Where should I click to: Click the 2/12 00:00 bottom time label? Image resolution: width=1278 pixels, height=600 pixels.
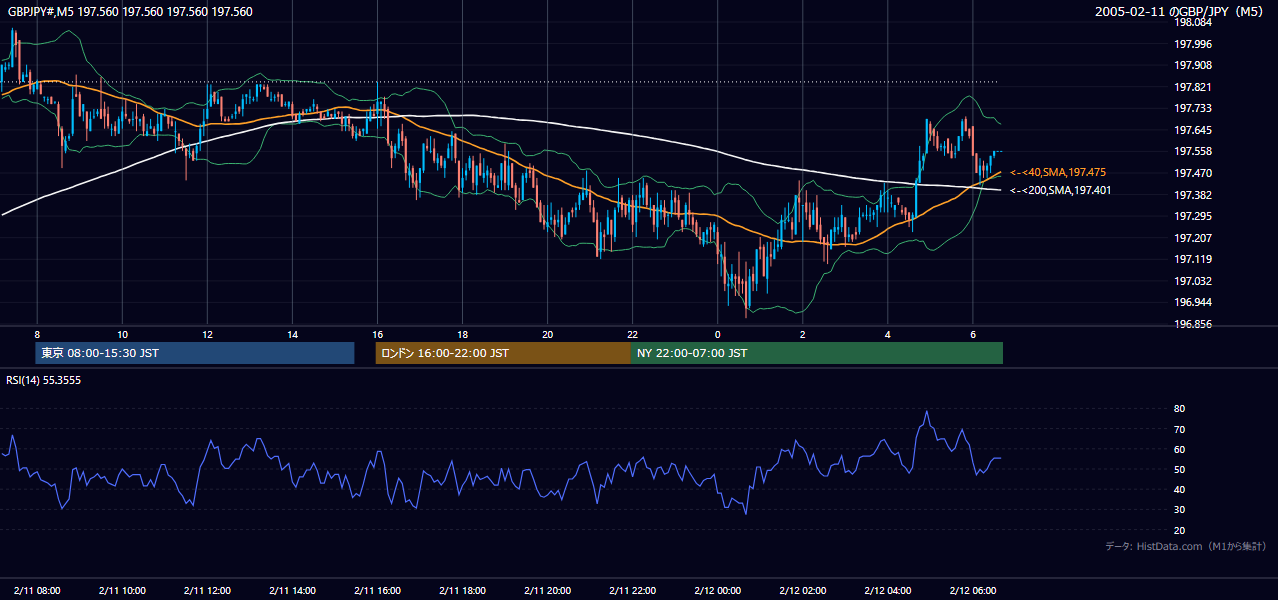[717, 591]
